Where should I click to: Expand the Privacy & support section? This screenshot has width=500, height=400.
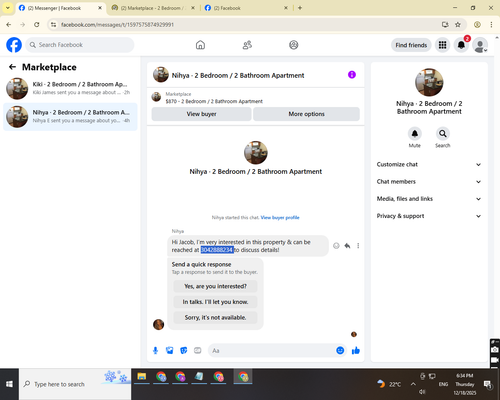429,216
